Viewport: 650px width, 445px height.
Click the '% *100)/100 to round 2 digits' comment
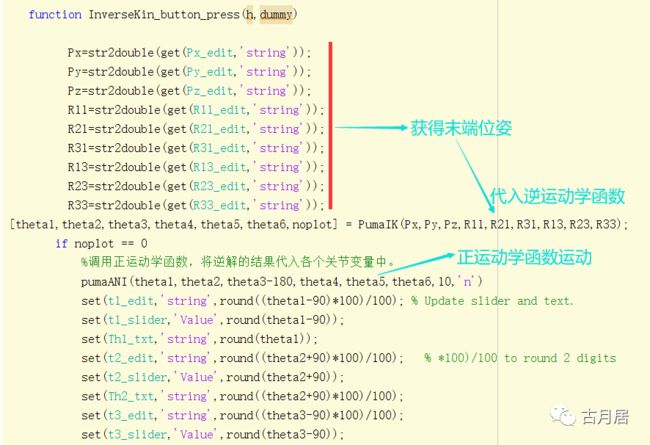[x=520, y=358]
